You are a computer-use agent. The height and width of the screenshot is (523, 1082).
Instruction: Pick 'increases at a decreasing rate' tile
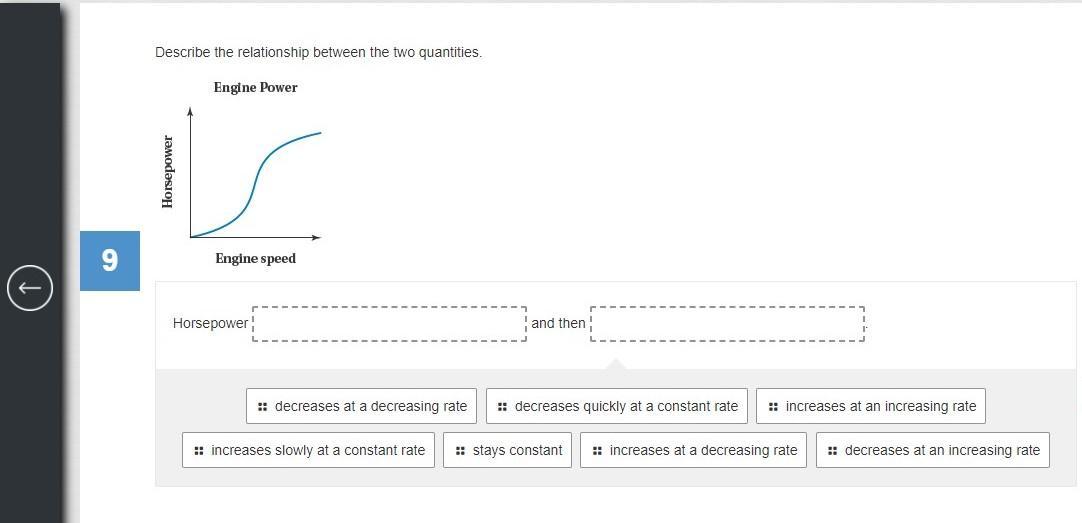click(693, 450)
